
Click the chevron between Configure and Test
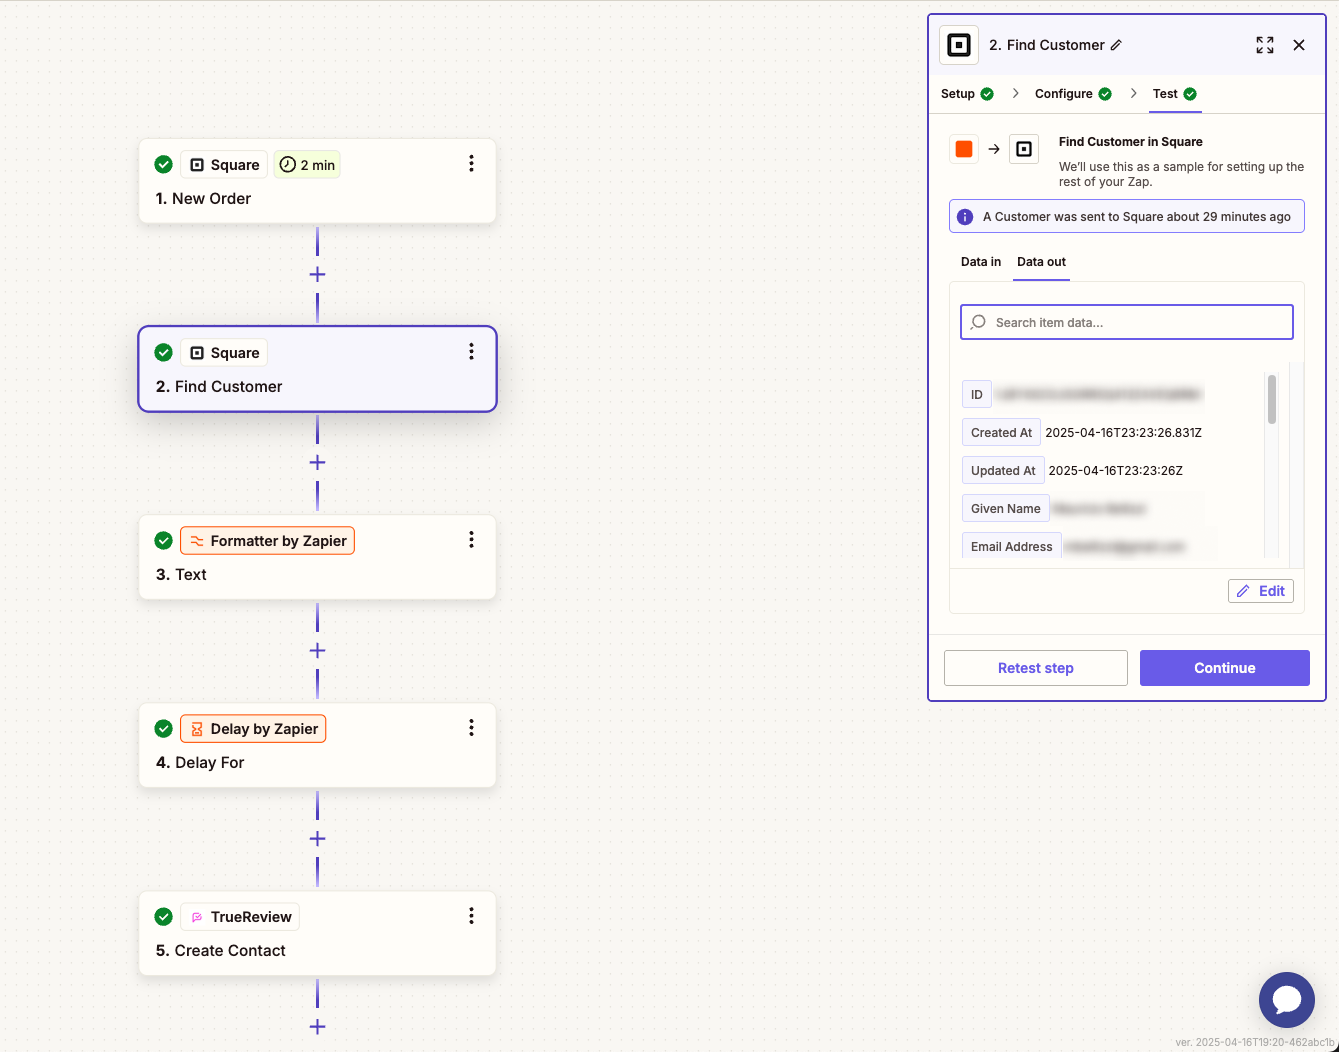click(1133, 93)
